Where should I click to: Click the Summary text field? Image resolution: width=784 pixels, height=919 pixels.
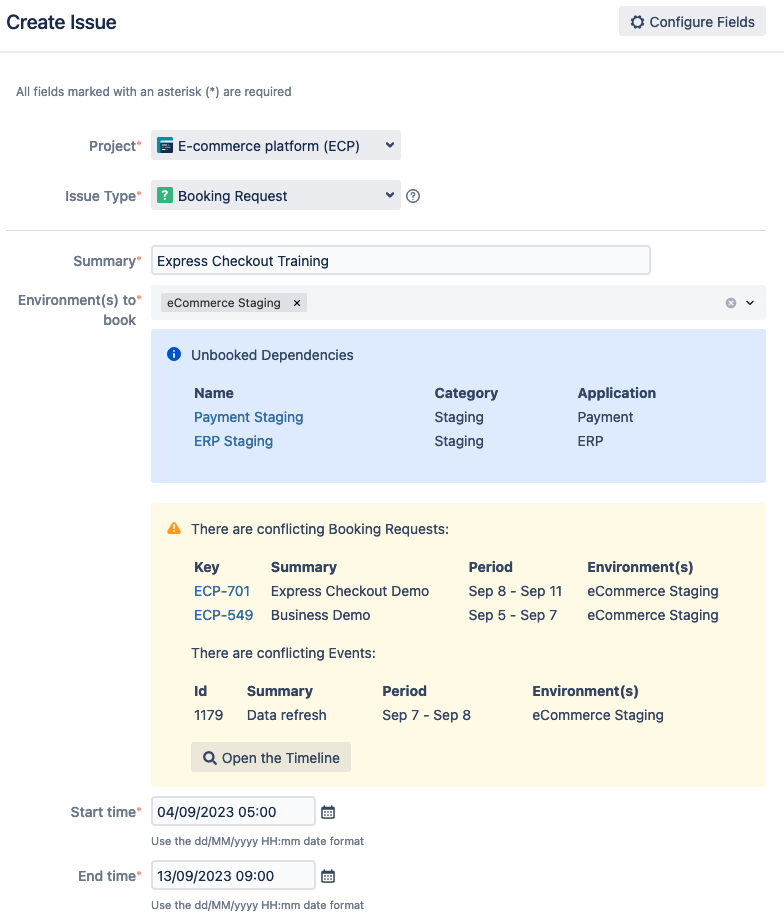tap(400, 261)
